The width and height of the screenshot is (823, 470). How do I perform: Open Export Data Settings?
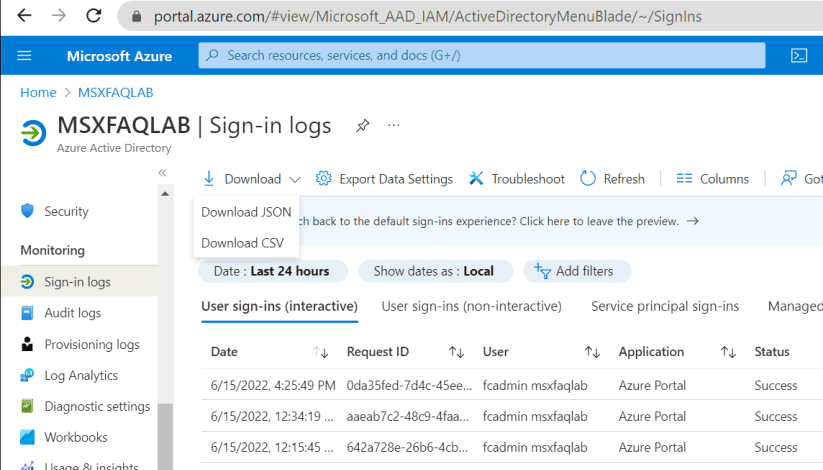(384, 179)
